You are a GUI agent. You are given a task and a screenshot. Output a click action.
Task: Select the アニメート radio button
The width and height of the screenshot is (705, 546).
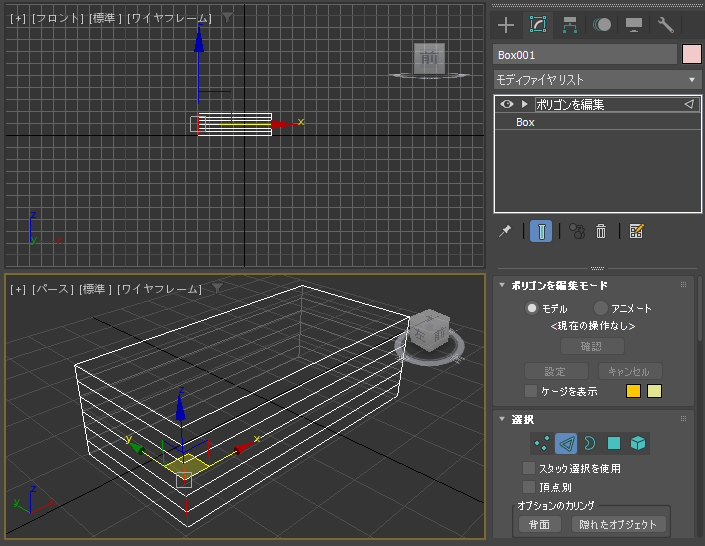(x=601, y=309)
